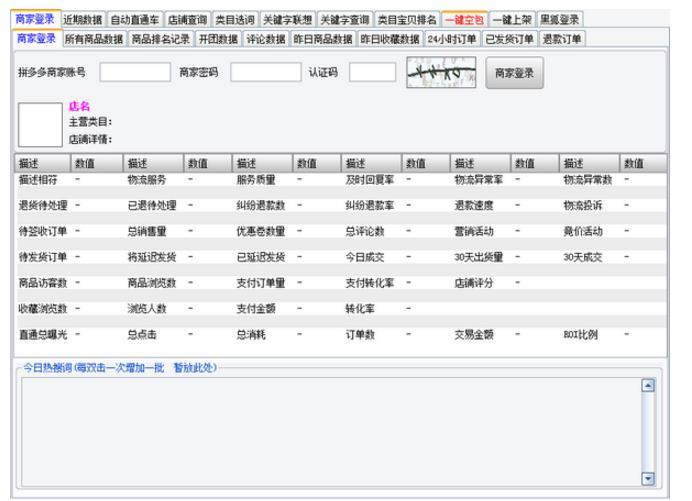Open the 店铺查询 tab

pos(188,19)
